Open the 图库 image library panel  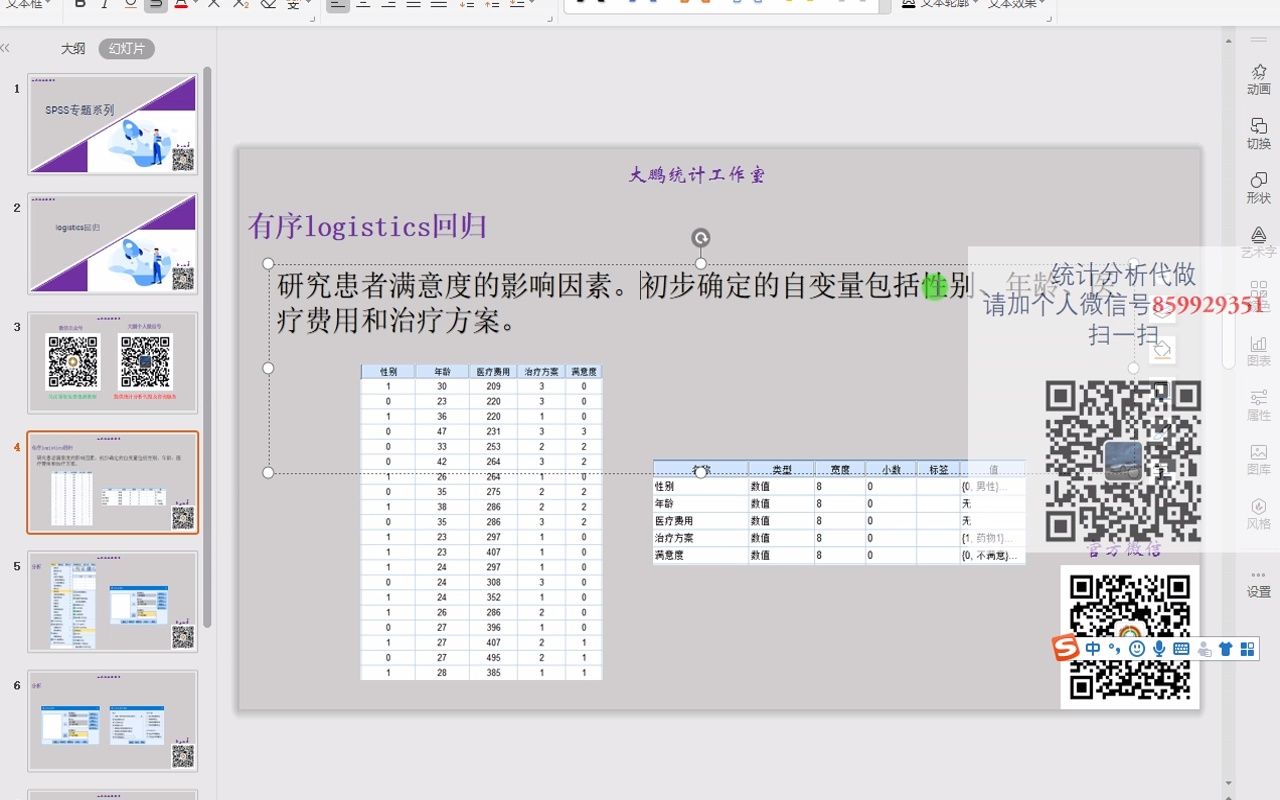[x=1258, y=459]
